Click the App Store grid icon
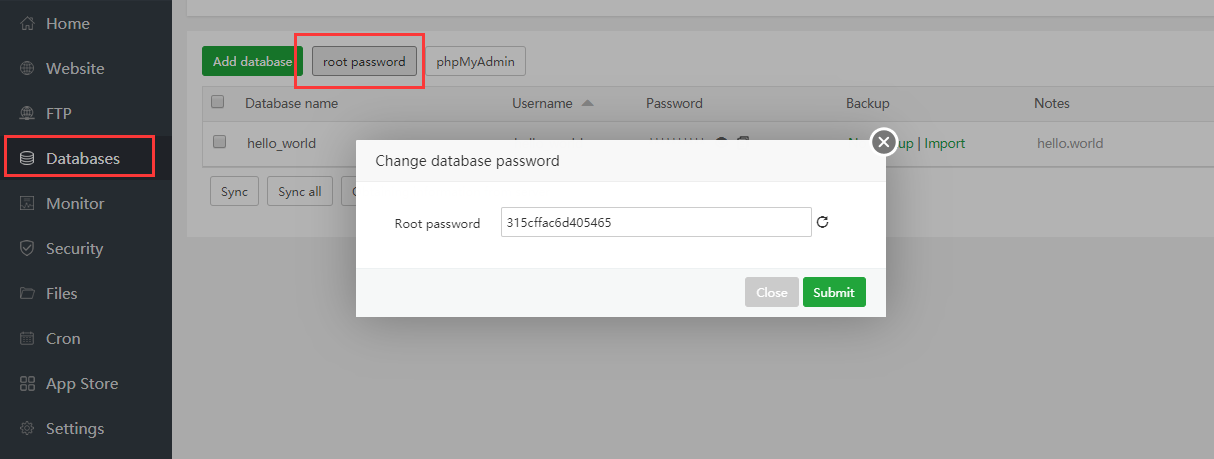 (x=28, y=383)
